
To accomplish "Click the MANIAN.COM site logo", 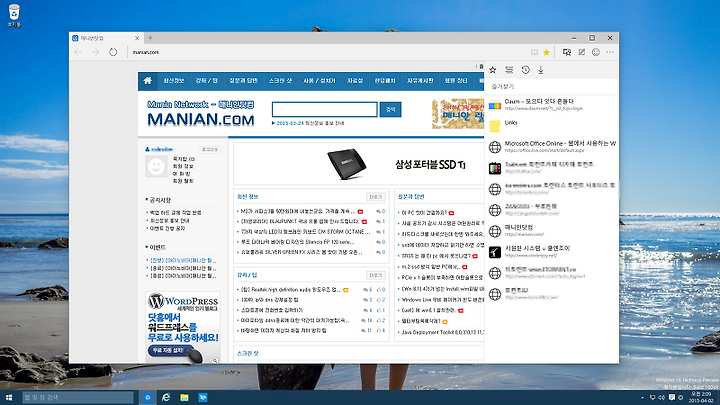I will tap(201, 113).
